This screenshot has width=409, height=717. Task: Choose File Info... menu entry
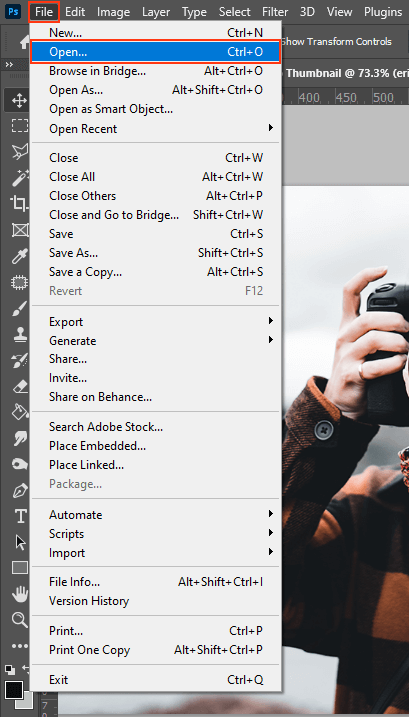point(156,582)
